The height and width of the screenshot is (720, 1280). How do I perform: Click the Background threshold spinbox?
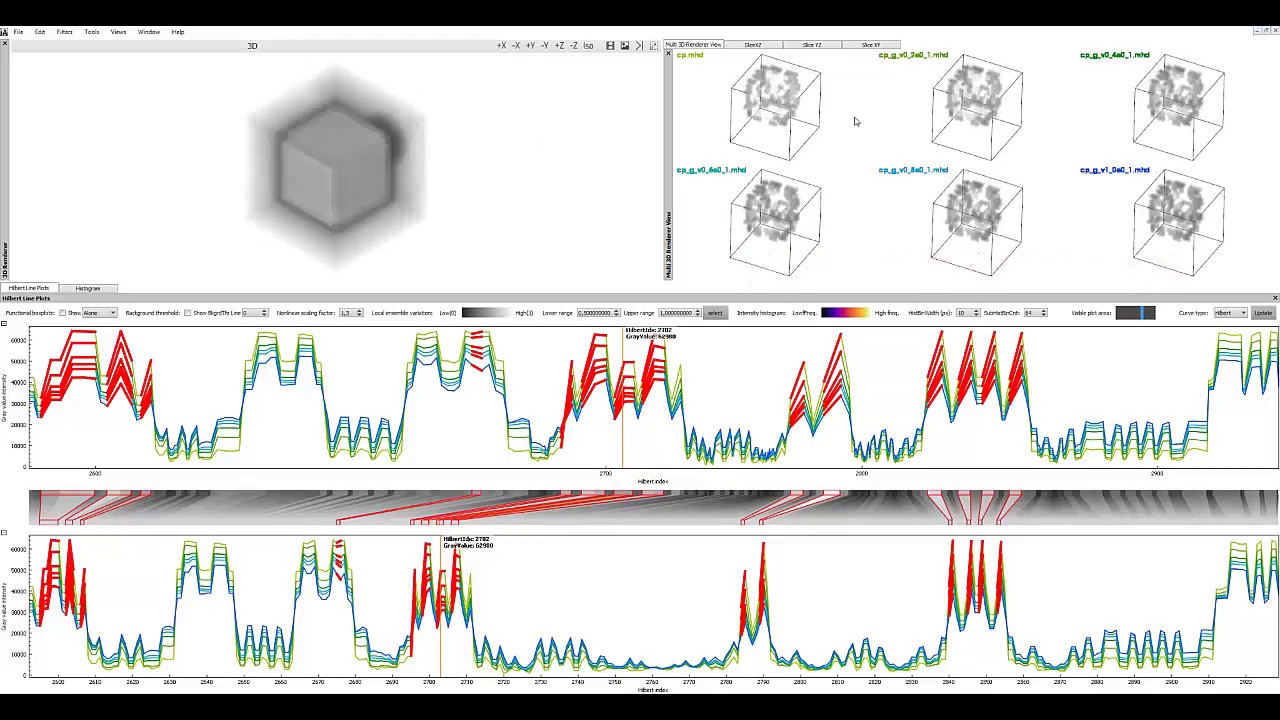coord(255,313)
